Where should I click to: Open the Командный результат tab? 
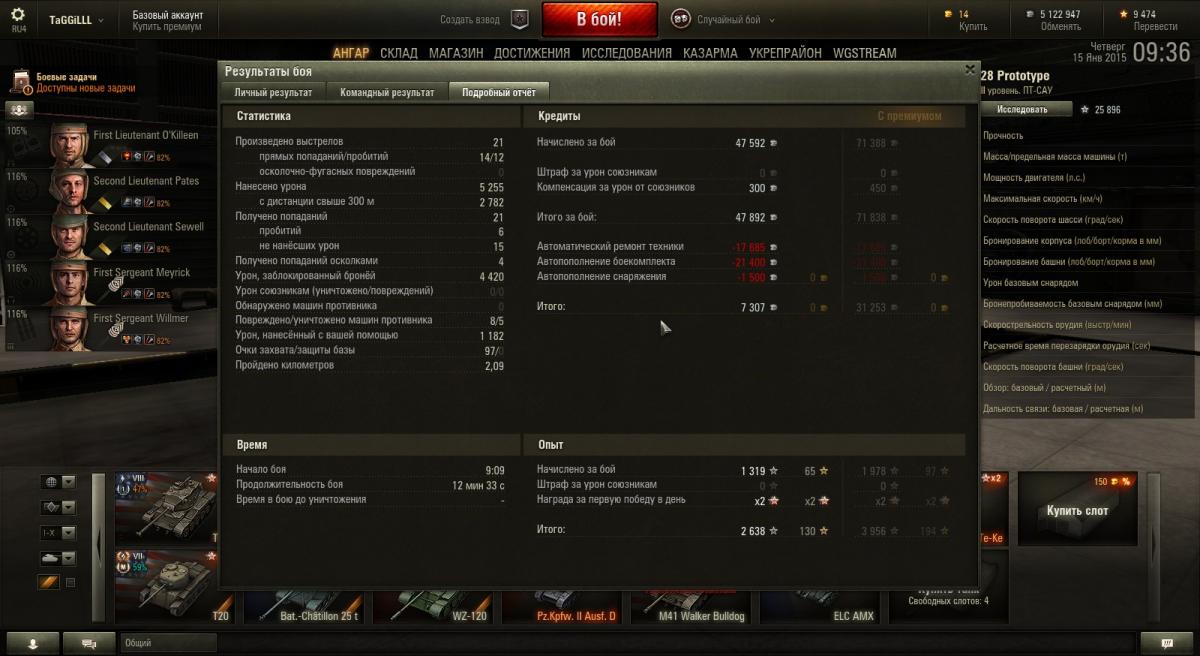[387, 93]
